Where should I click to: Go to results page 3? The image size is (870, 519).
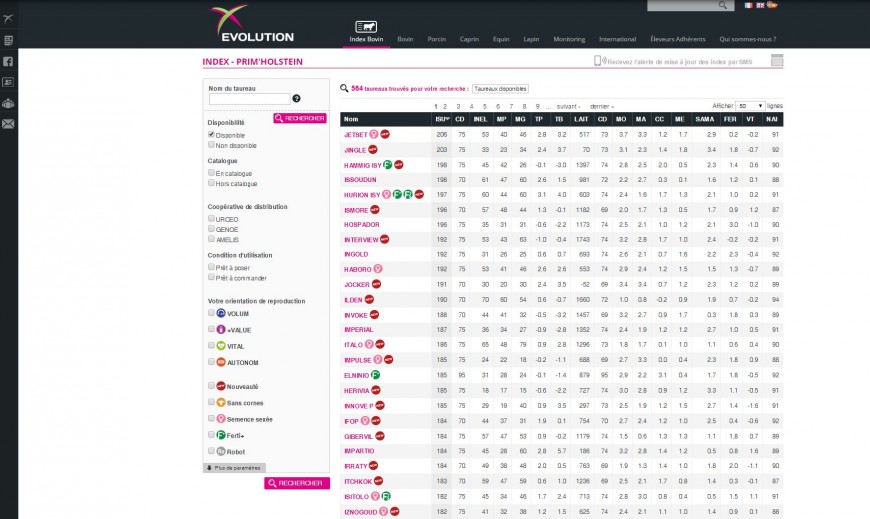[x=458, y=107]
